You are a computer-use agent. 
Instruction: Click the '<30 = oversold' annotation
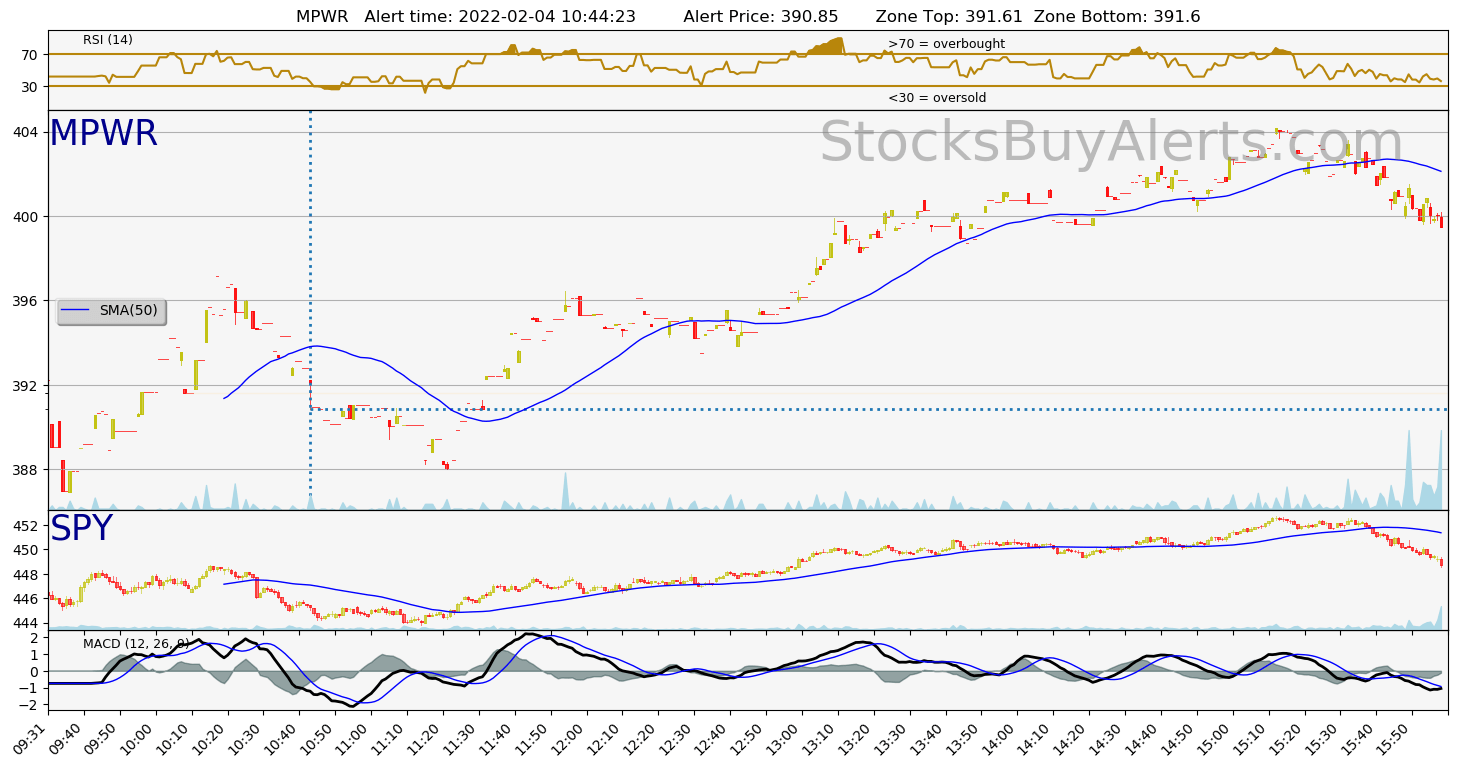point(937,98)
